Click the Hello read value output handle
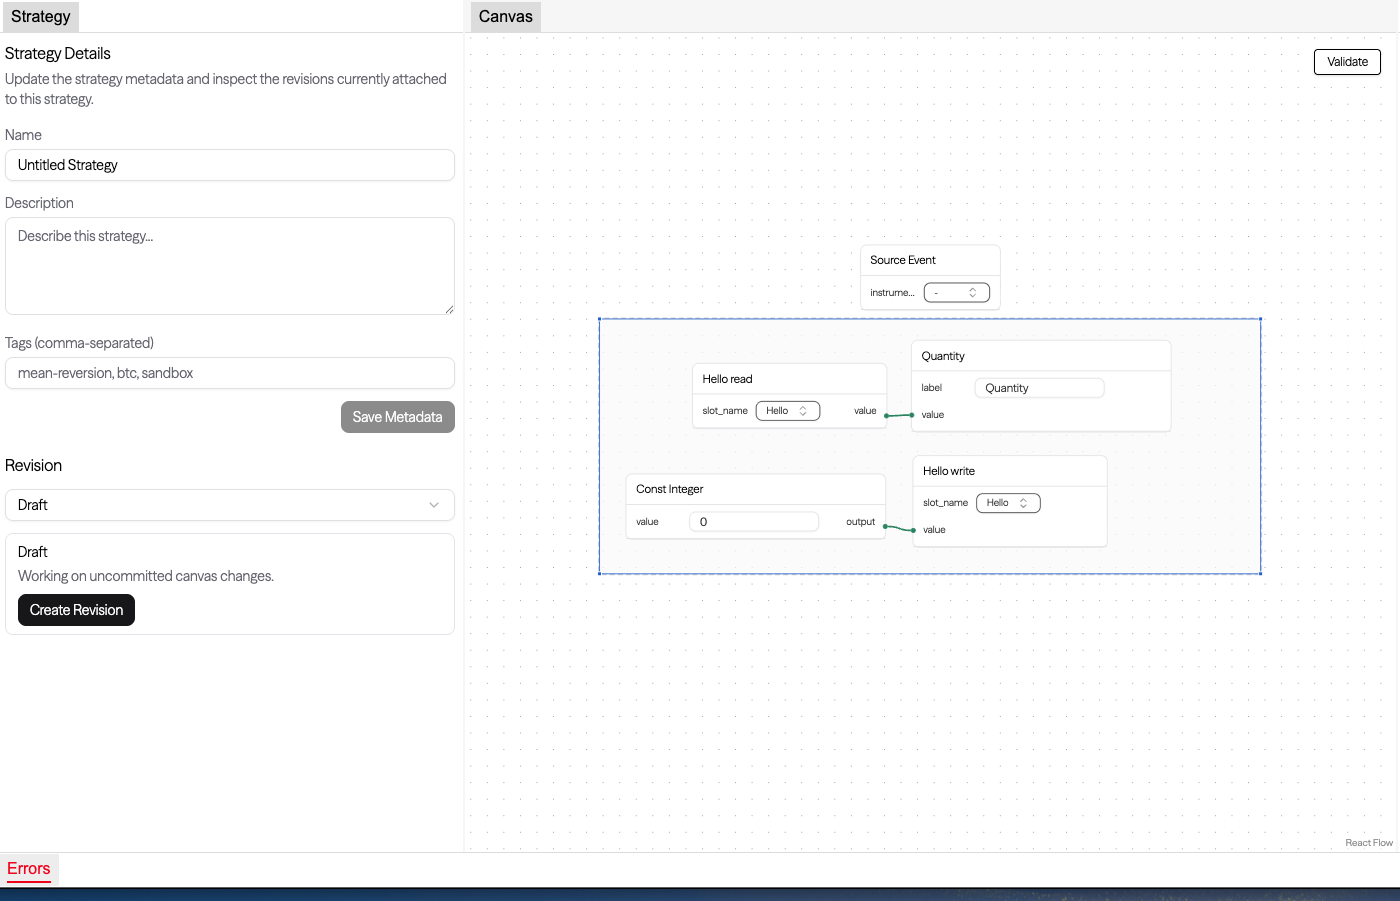 887,416
